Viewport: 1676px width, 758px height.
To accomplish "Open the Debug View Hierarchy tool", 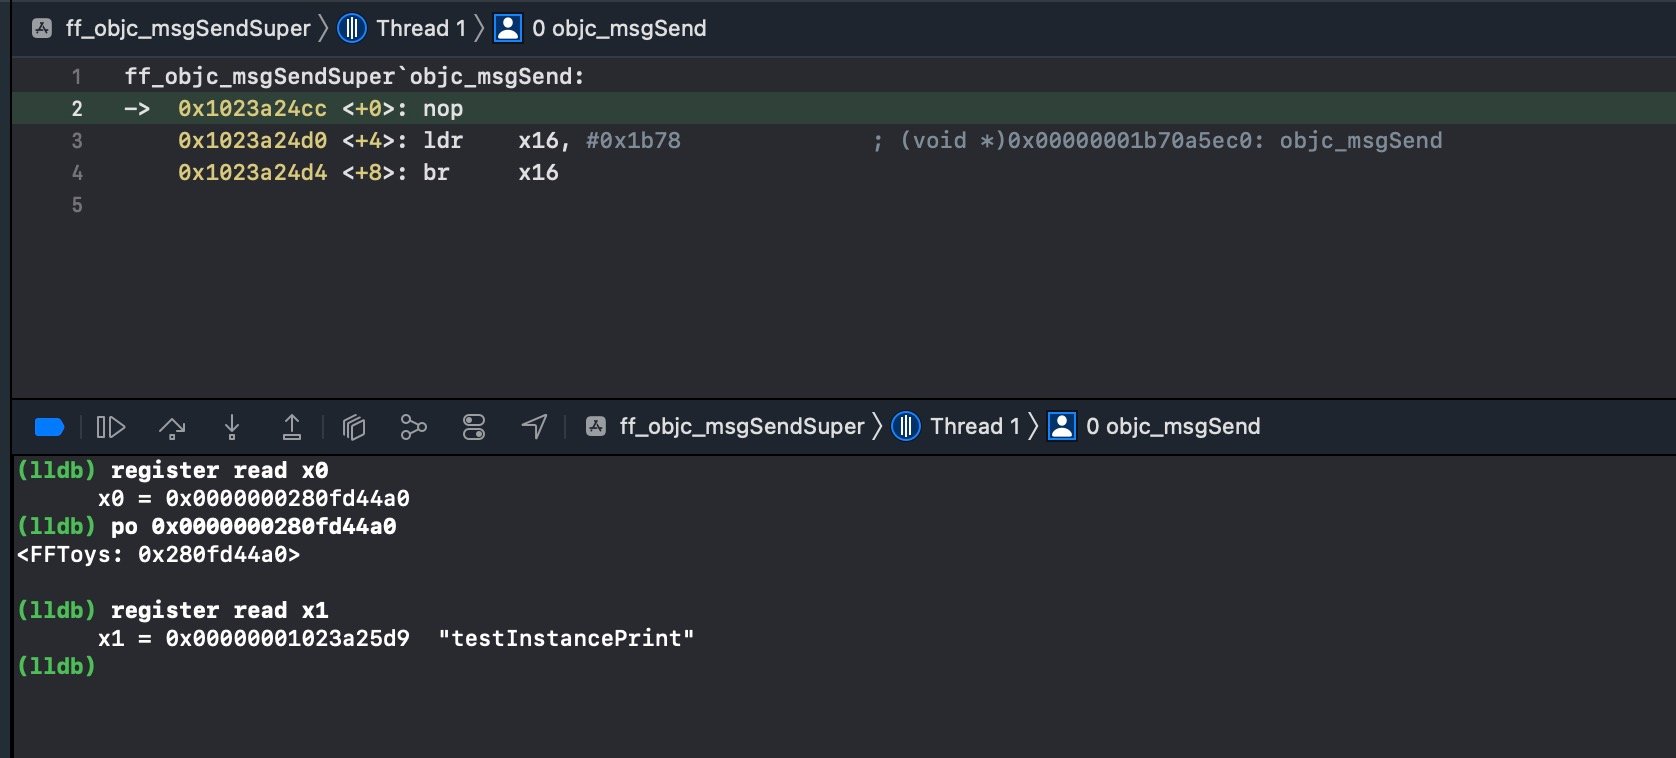I will tap(354, 428).
